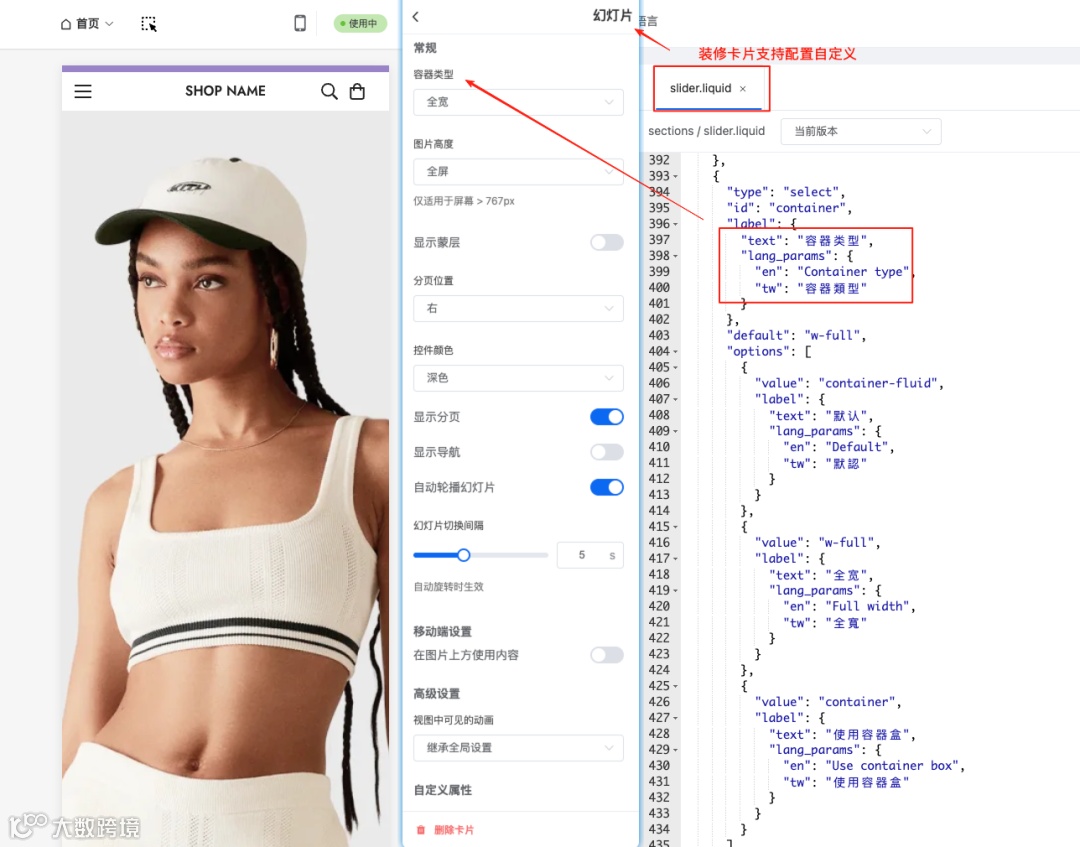Click sections / slider.liquid breadcrumb path

[x=706, y=131]
